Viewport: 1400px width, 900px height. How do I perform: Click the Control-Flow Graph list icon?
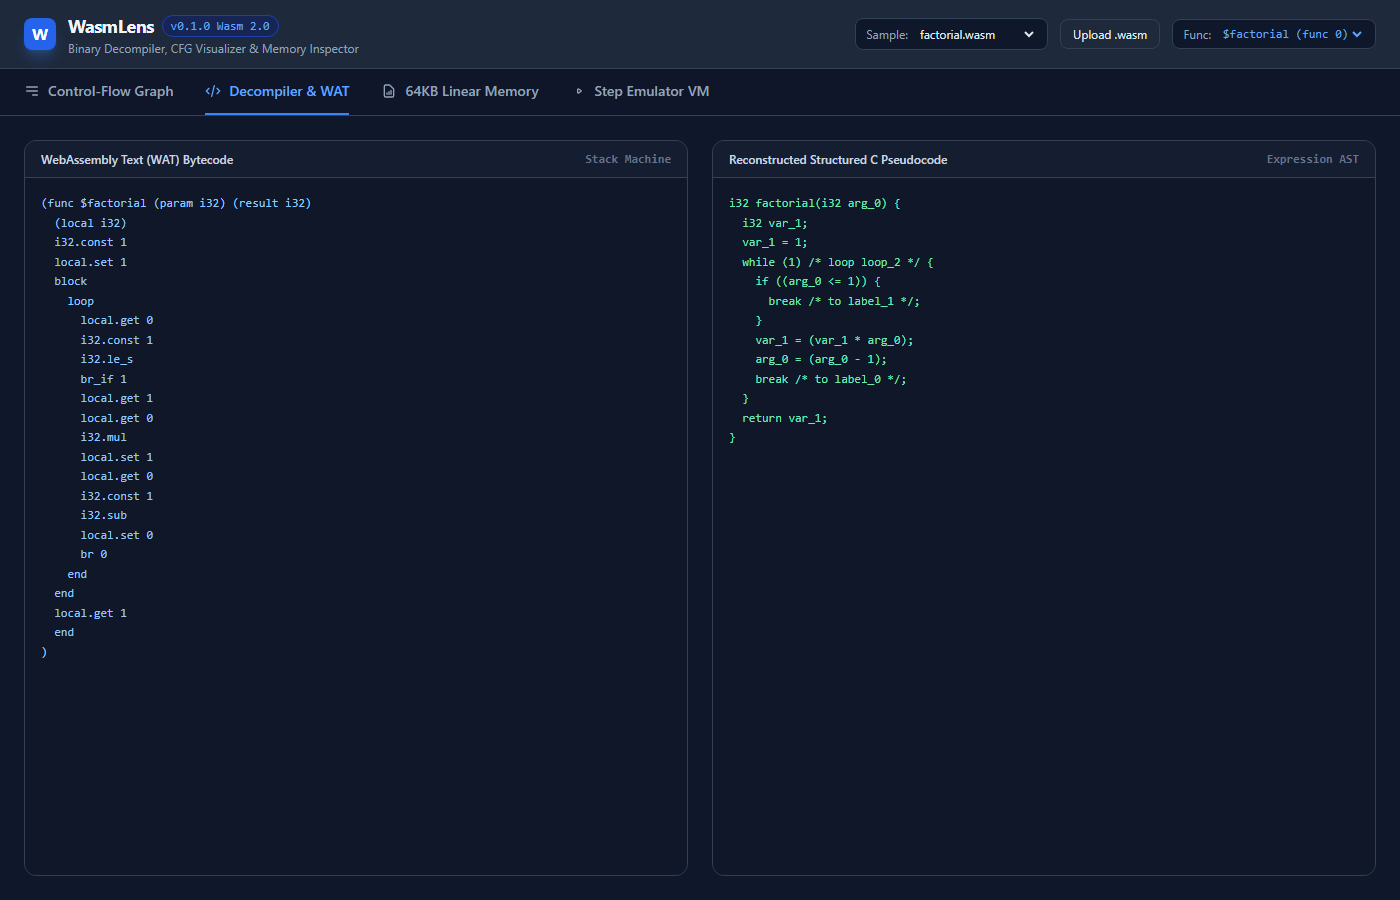click(32, 91)
